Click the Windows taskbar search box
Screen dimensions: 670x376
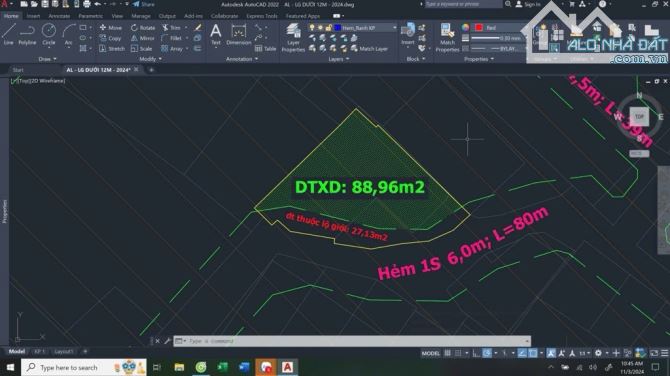click(x=84, y=367)
